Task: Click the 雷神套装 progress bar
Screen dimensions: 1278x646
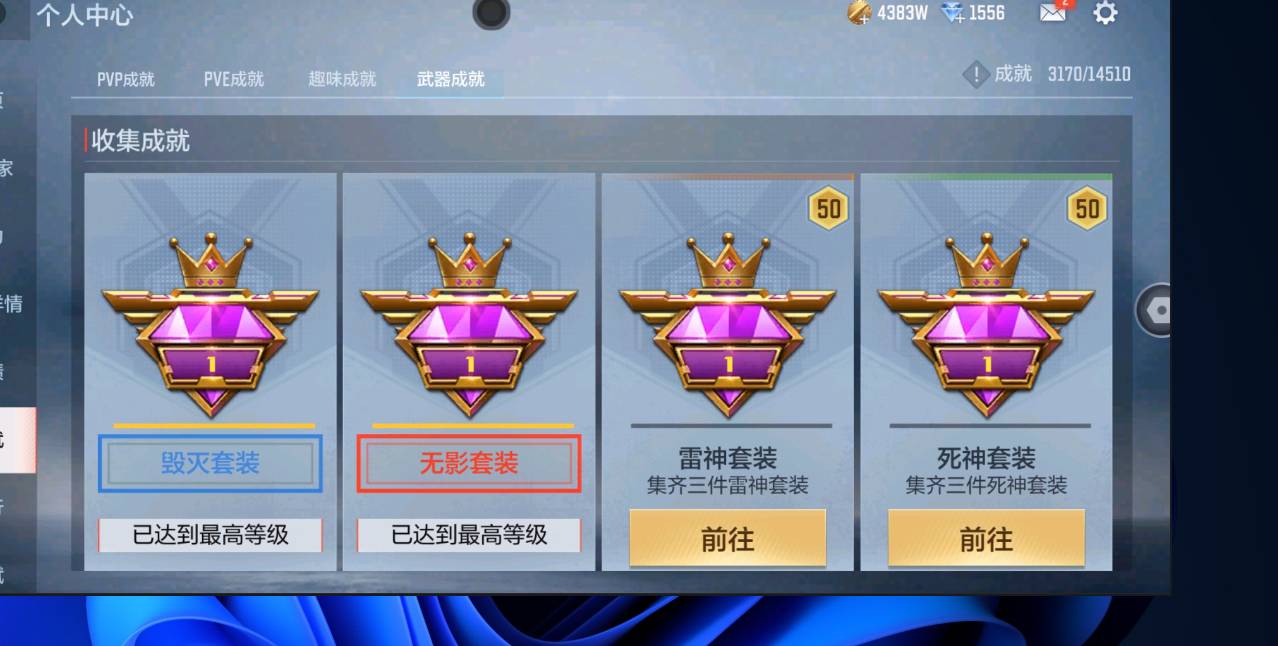Action: [x=731, y=426]
